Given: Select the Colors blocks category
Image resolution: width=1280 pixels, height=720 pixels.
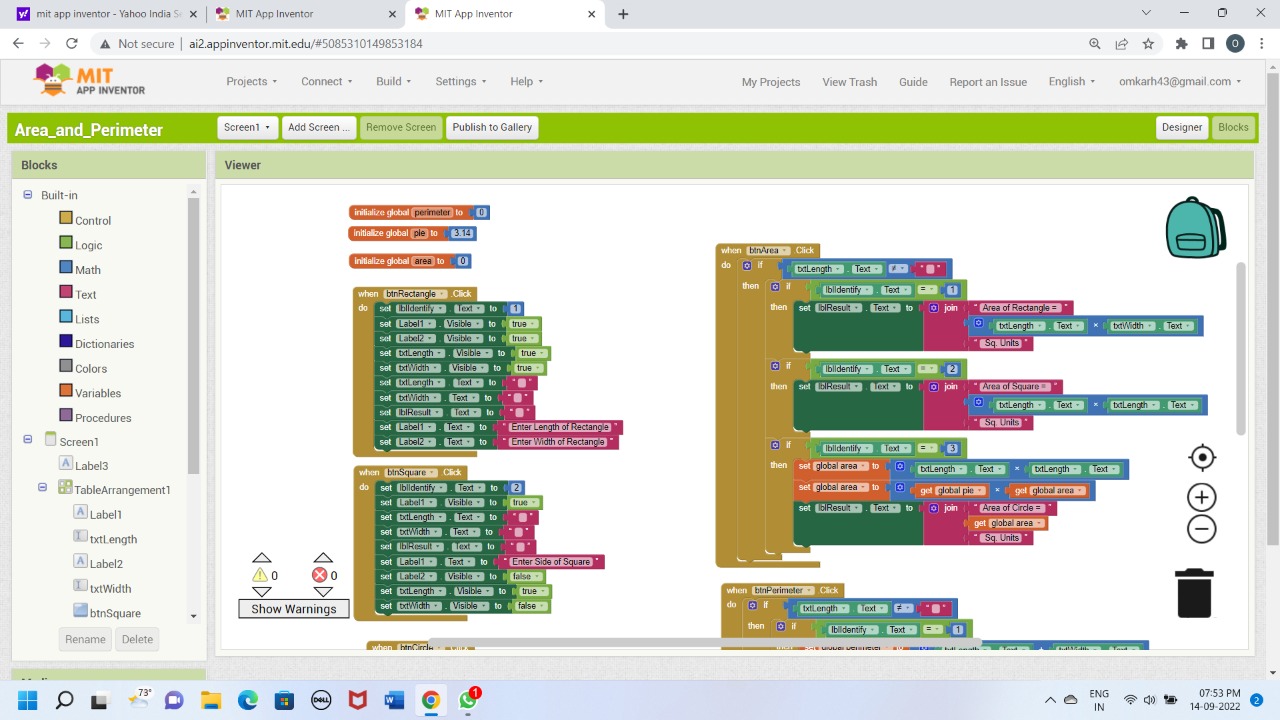Looking at the screenshot, I should click(x=90, y=368).
